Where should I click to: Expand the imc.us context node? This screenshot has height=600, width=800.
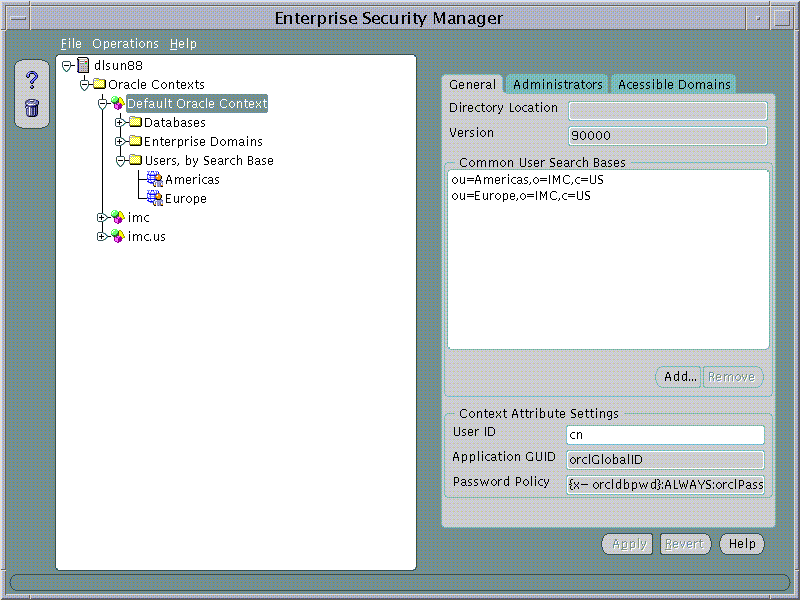(x=102, y=236)
